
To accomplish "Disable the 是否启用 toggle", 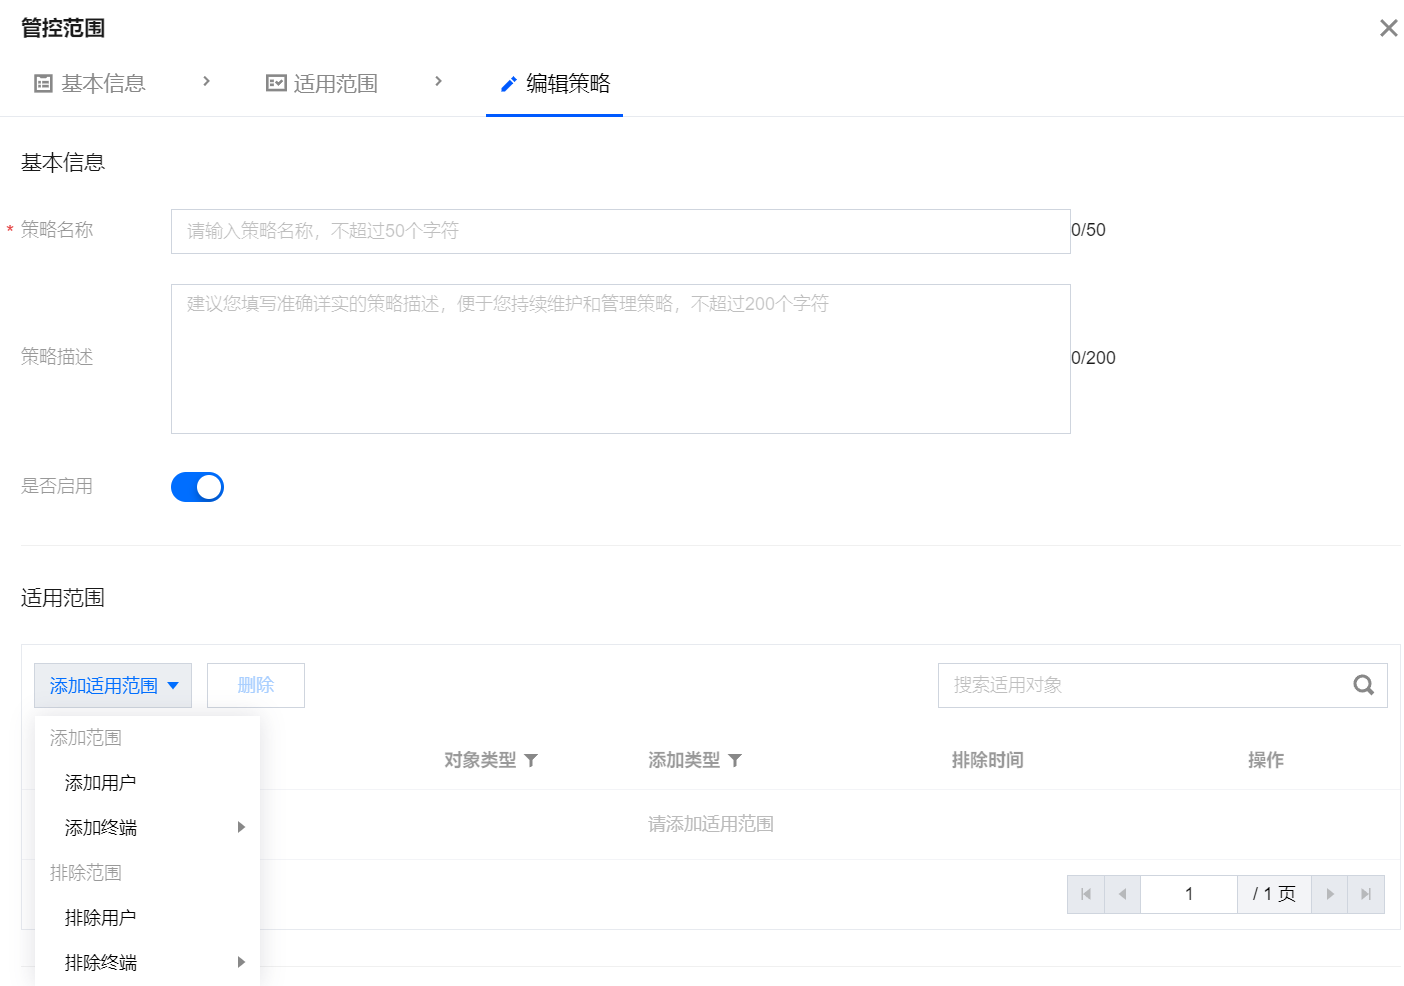I will 197,486.
